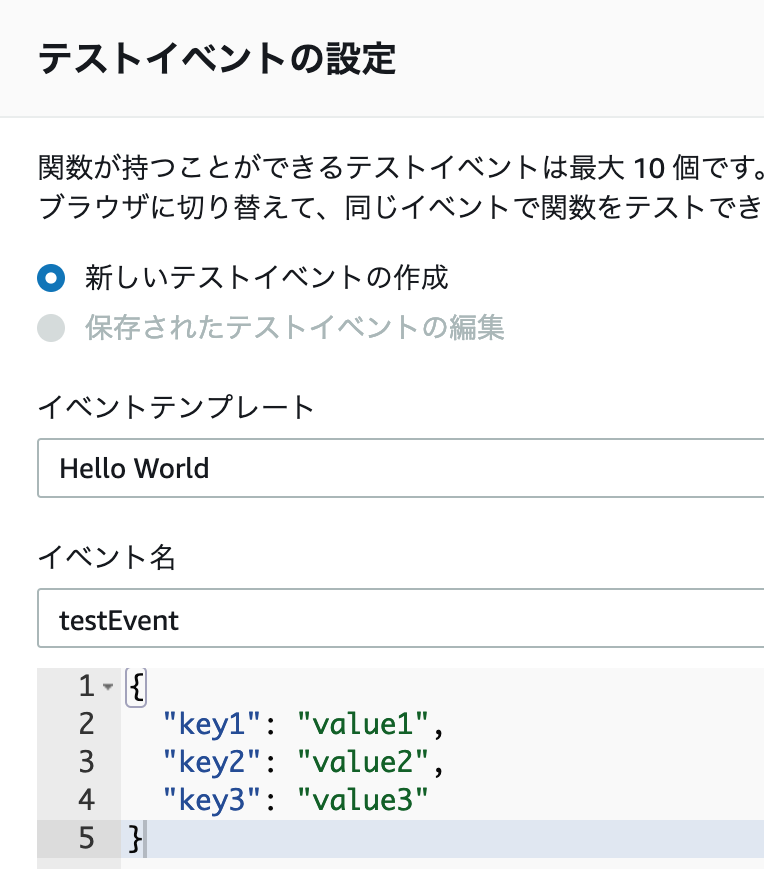This screenshot has width=764, height=869.
Task: Select the new test event creation radio button
Action: [x=50, y=277]
